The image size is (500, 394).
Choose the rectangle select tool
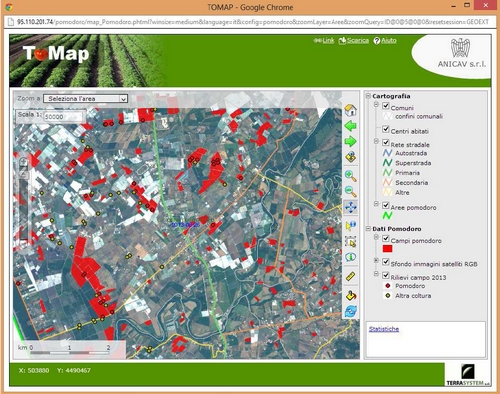point(350,241)
